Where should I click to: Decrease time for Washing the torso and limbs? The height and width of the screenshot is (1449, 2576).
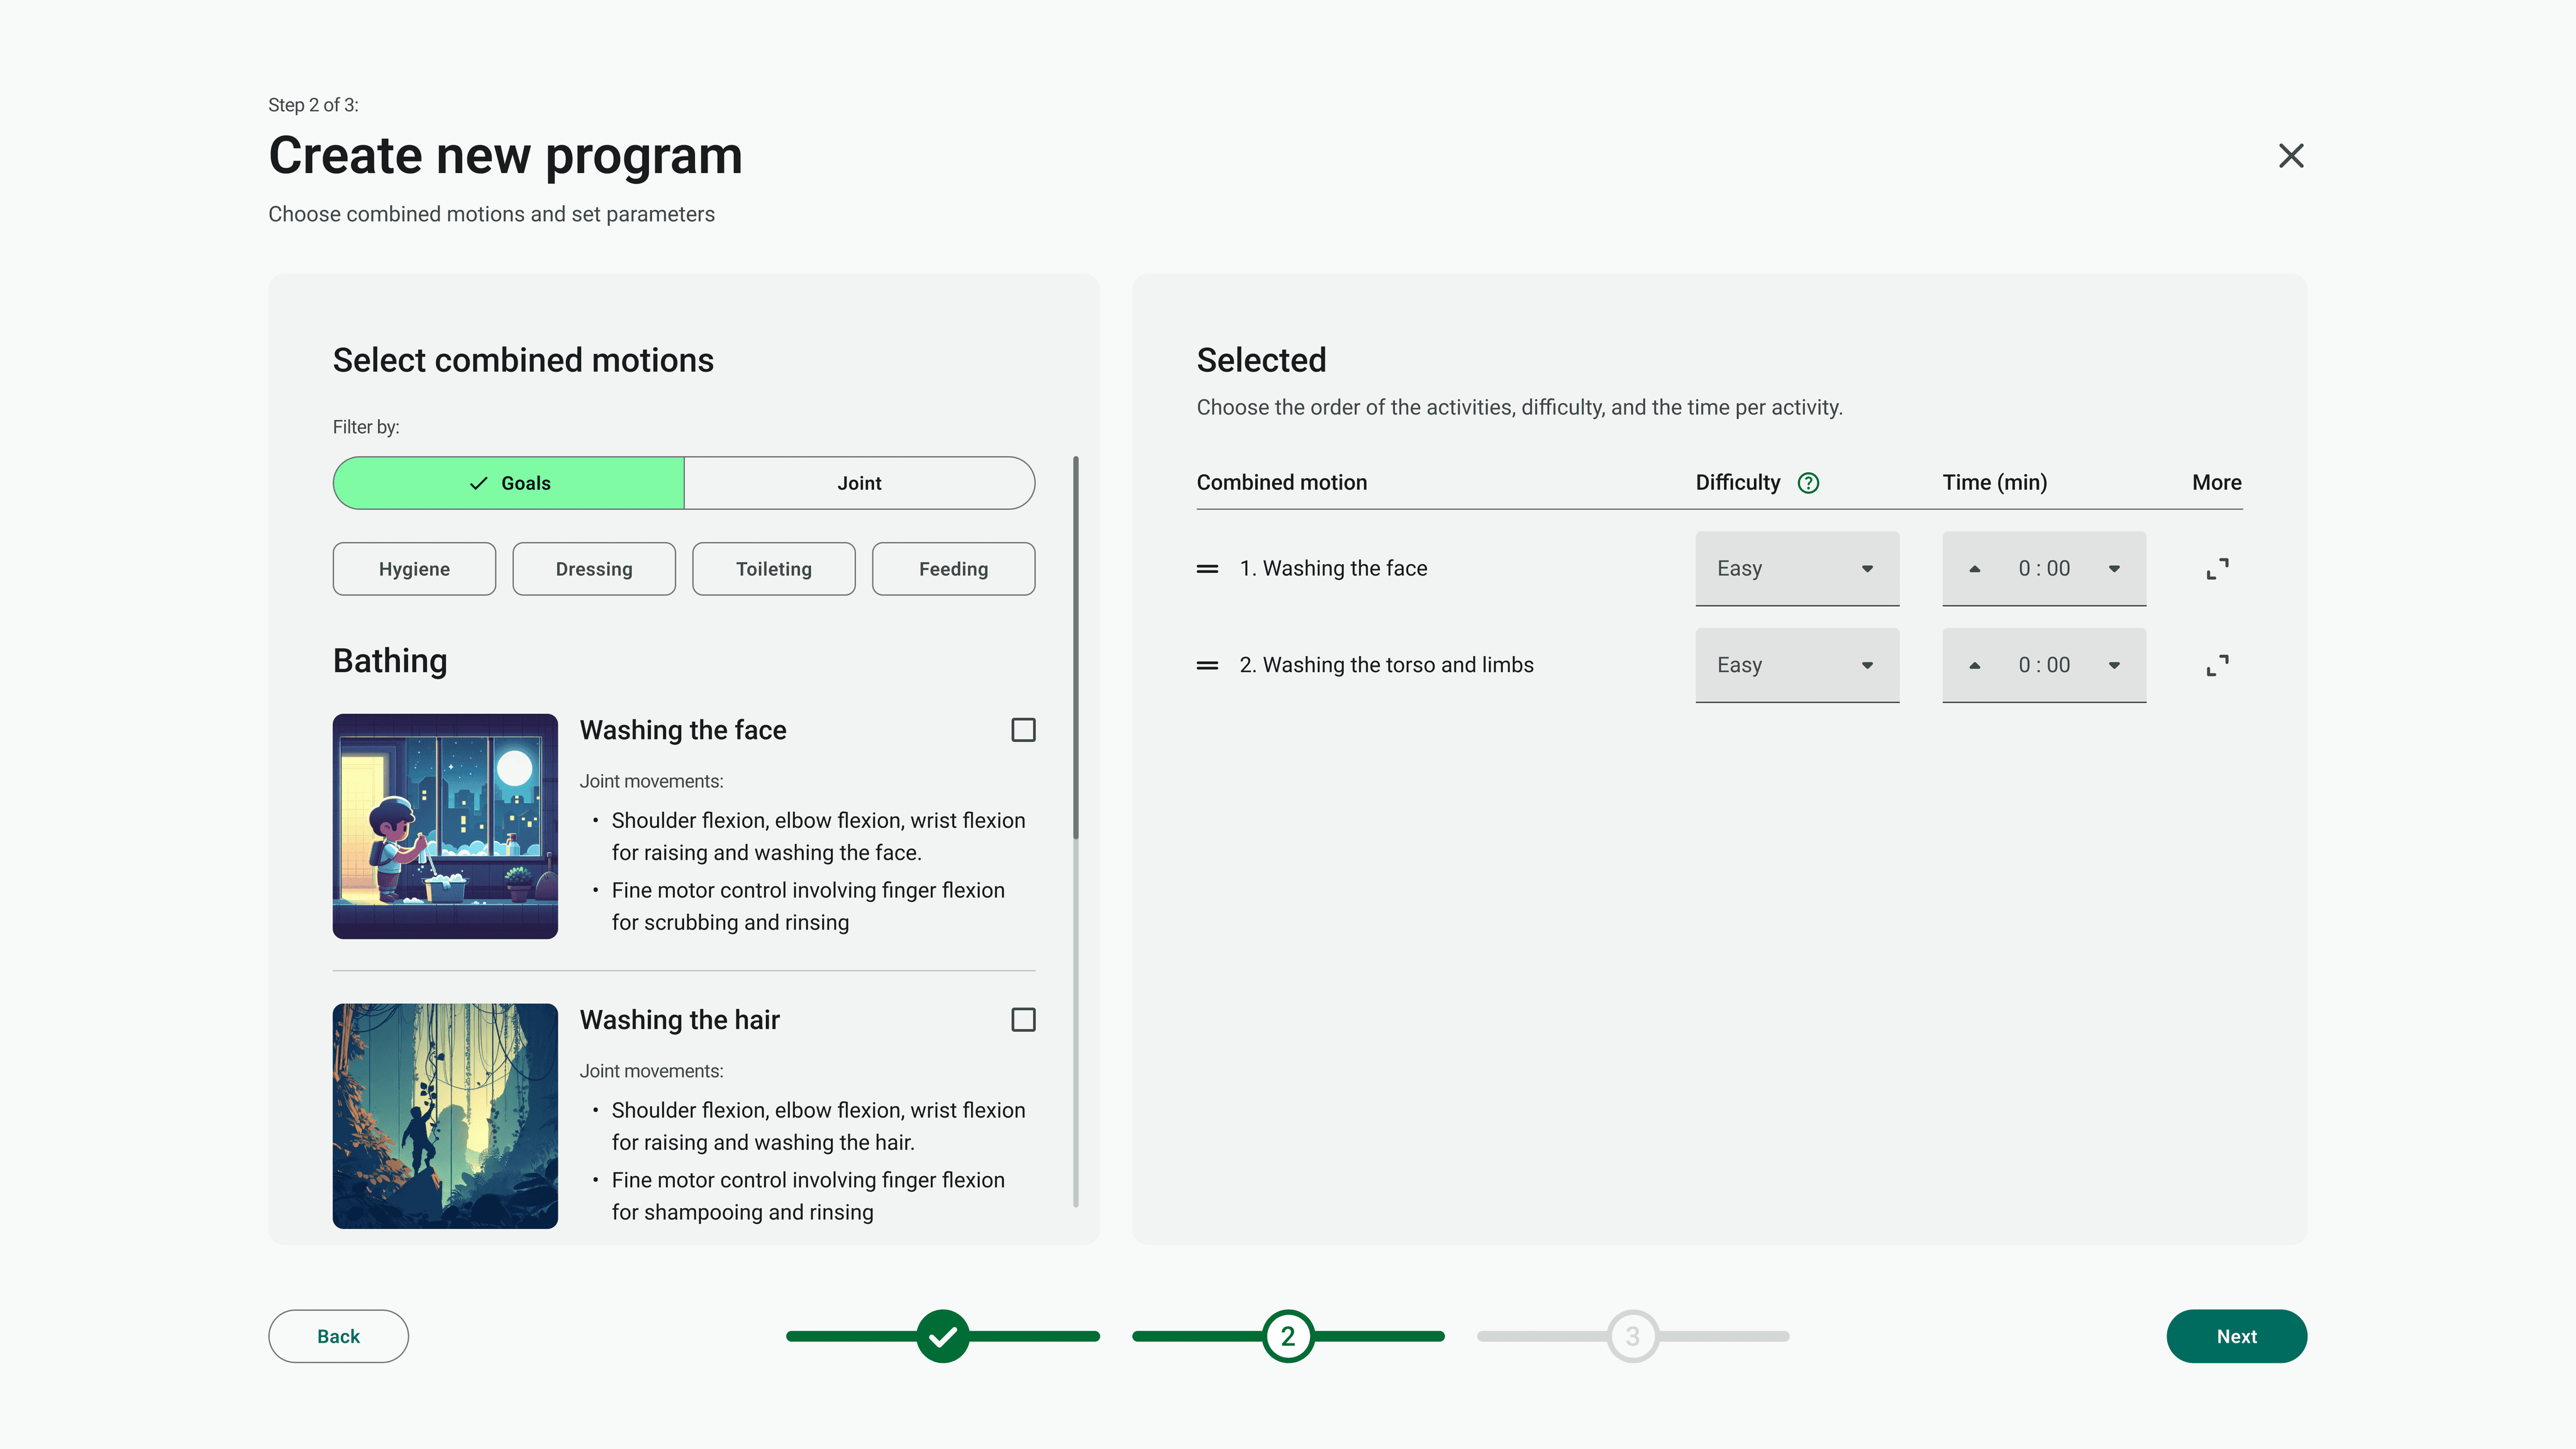[x=2114, y=665]
